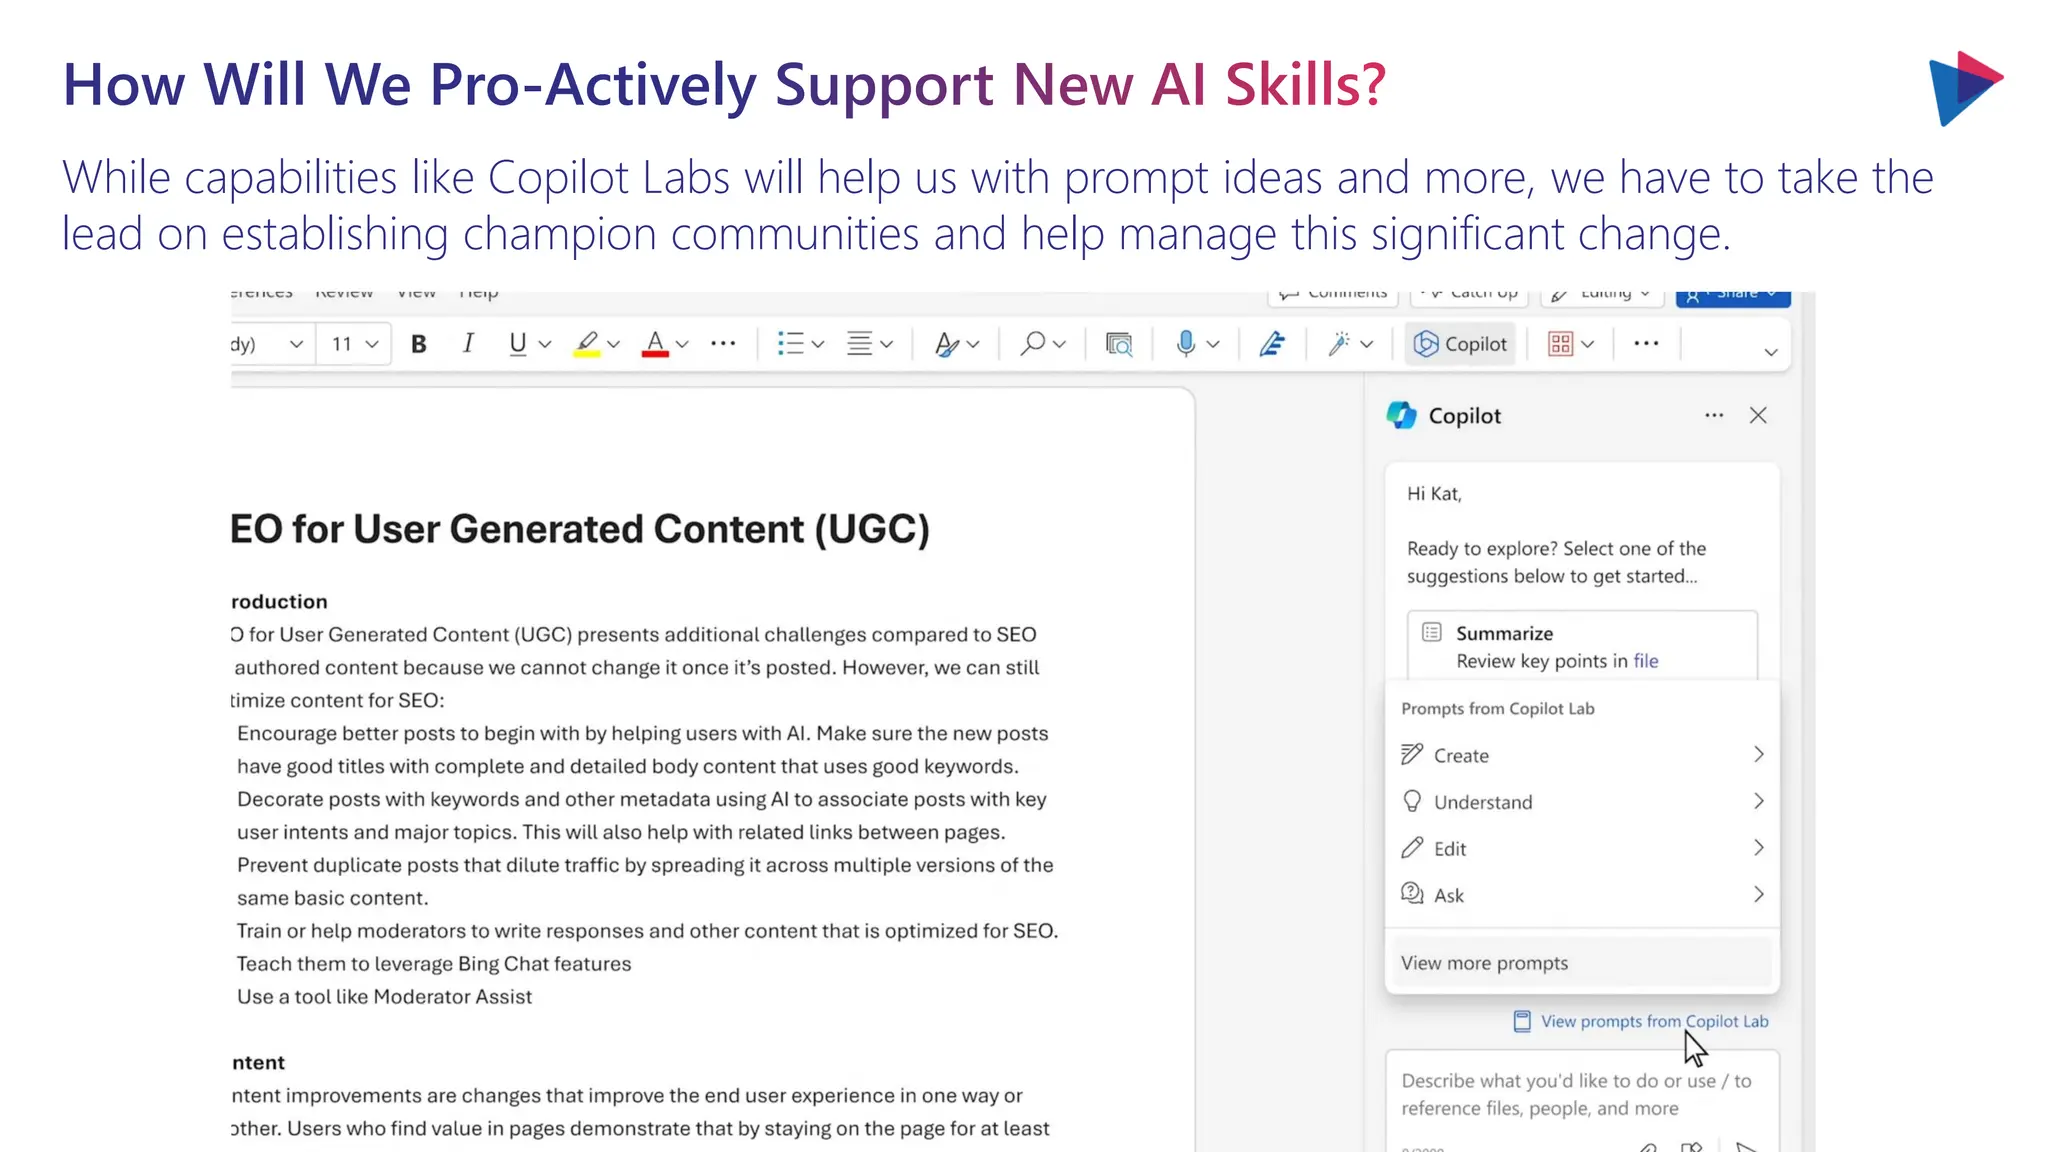Click the Copilot Lab notebook icon
Screen dimensions: 2048x1152
pos(1522,1021)
